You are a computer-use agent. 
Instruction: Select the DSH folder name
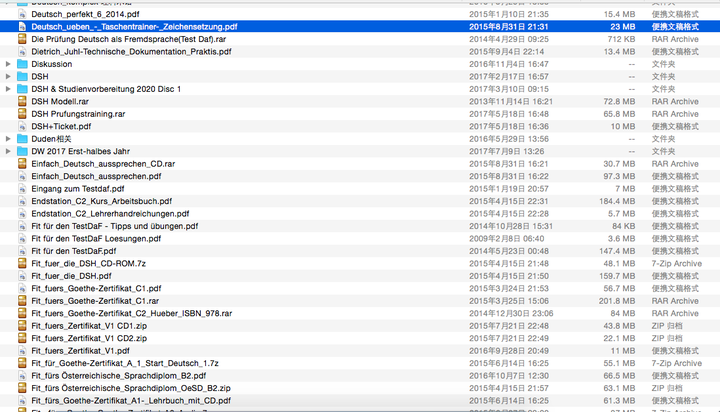tap(40, 76)
